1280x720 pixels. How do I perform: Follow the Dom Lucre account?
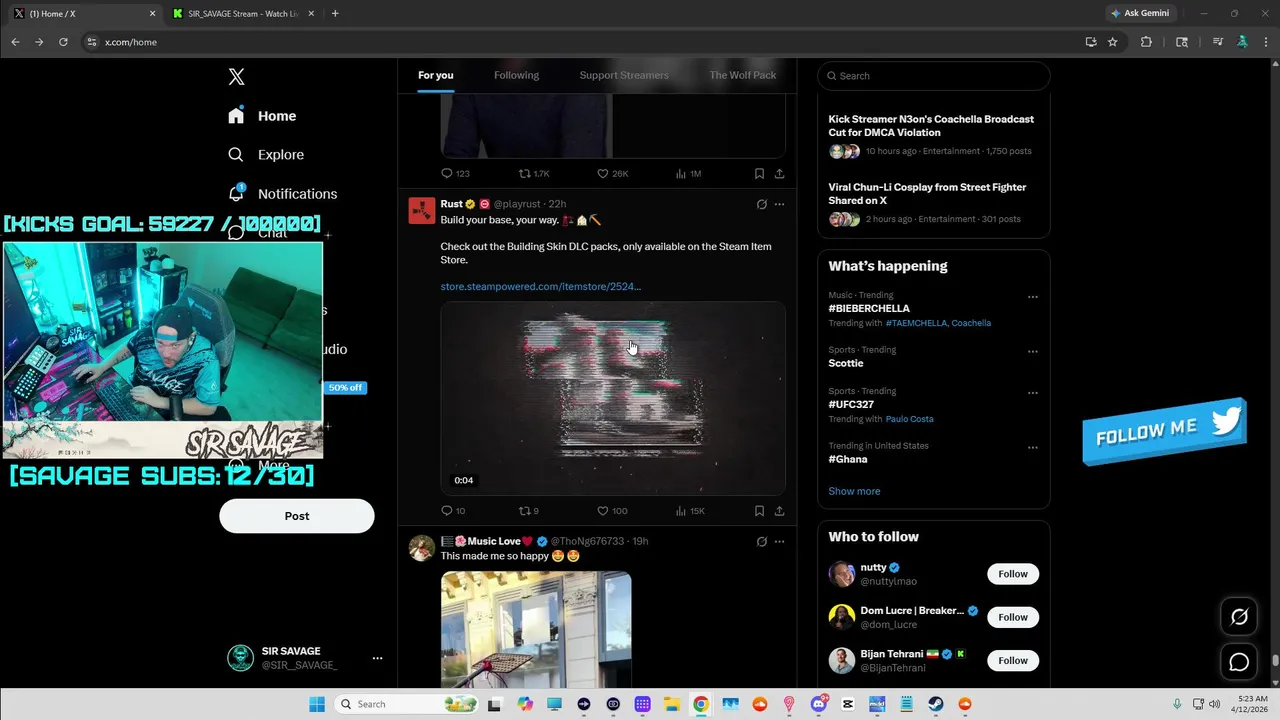[1013, 617]
